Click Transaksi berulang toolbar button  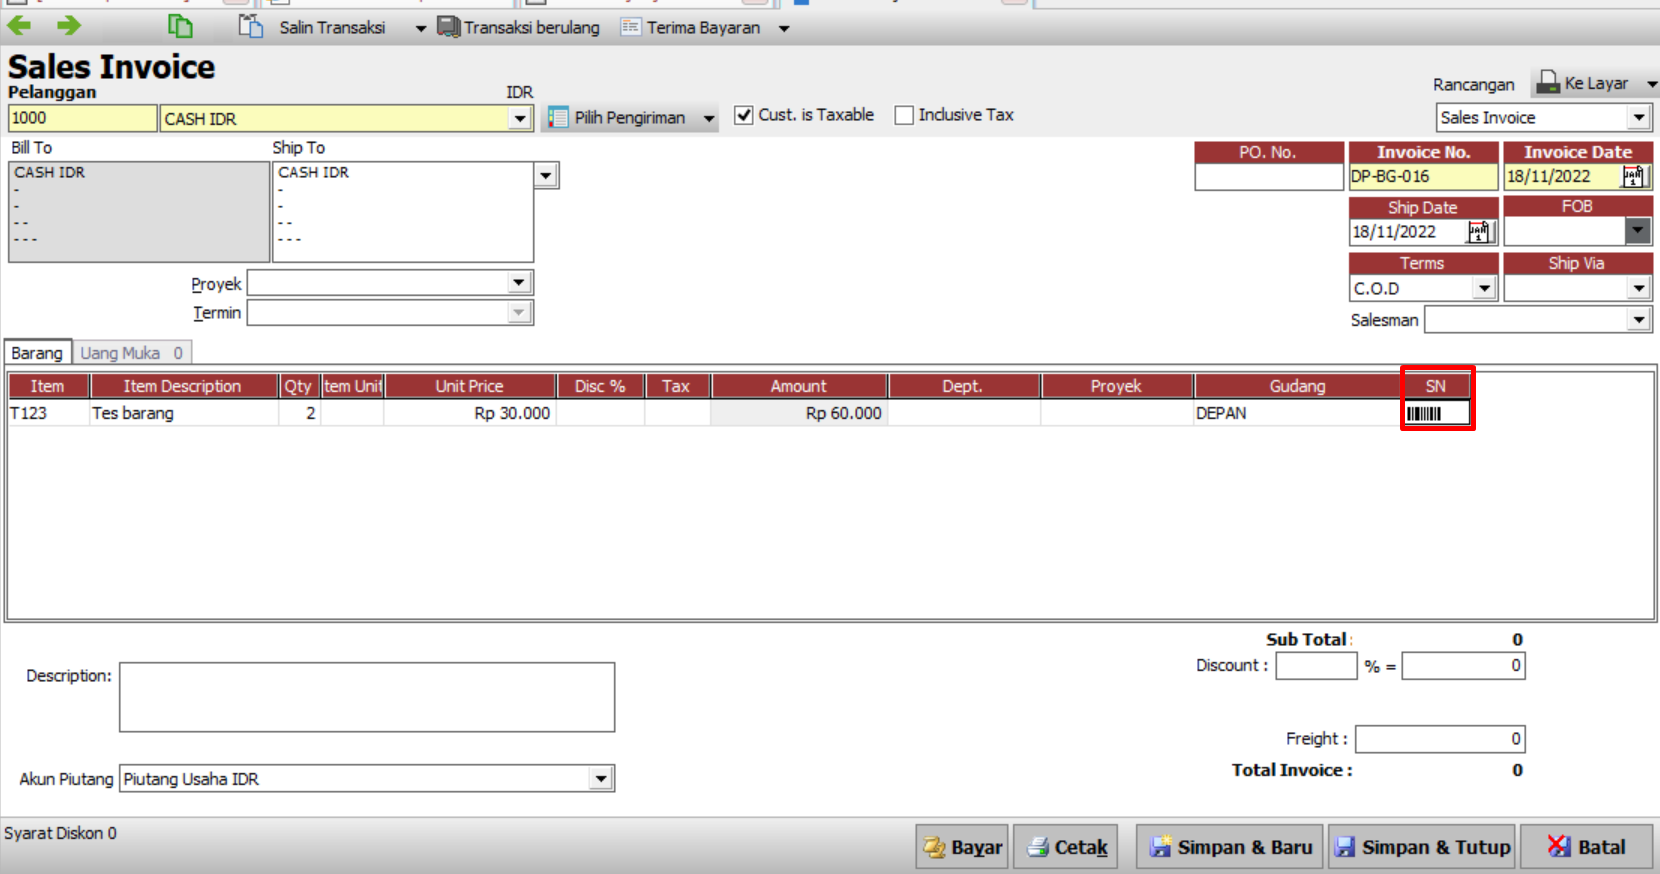click(x=519, y=27)
